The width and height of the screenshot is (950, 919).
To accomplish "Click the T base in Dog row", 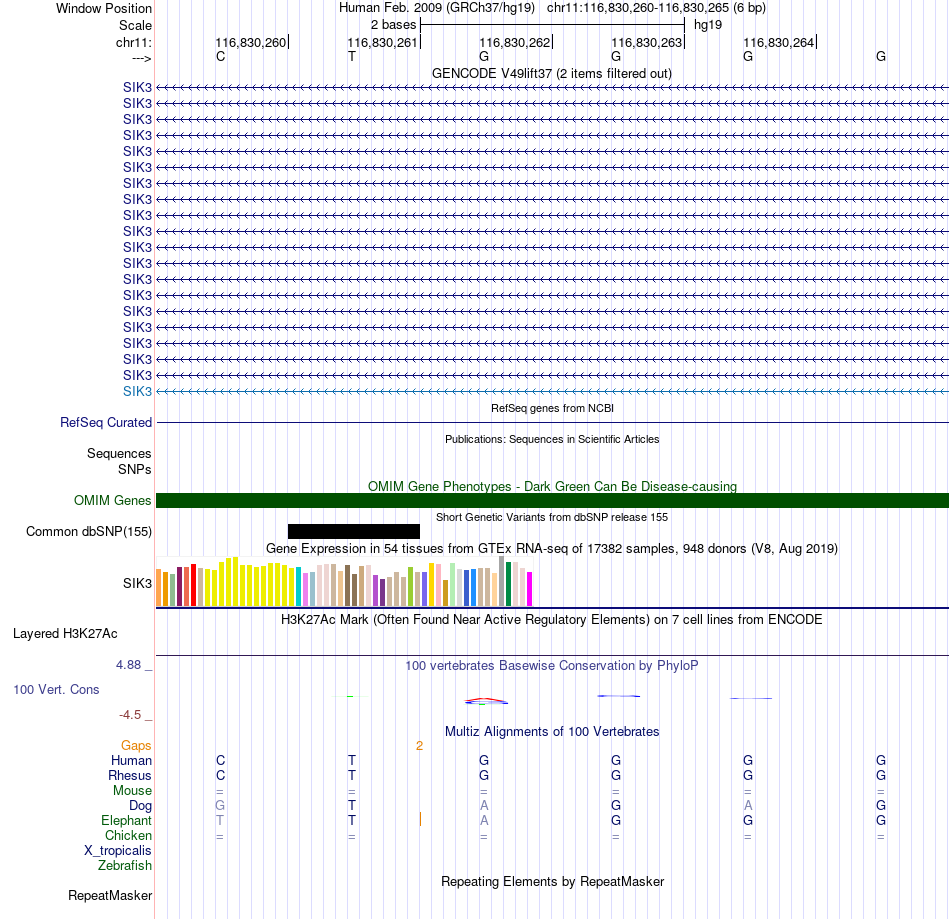I will [x=352, y=805].
